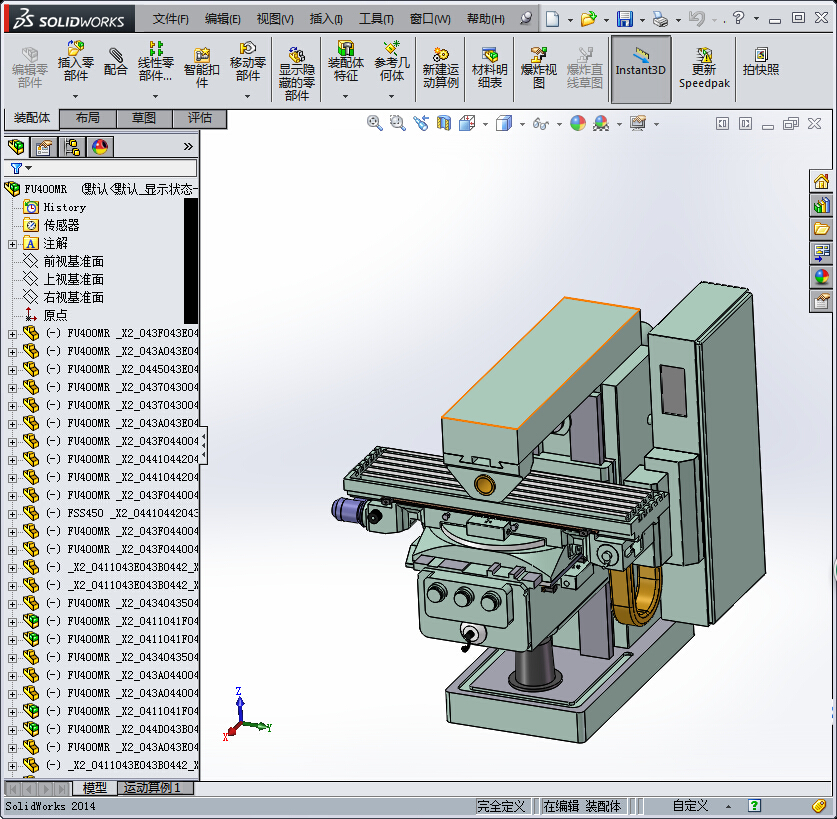The width and height of the screenshot is (837, 819).
Task: Open the PropertyManager tab icon
Action: pos(44,147)
